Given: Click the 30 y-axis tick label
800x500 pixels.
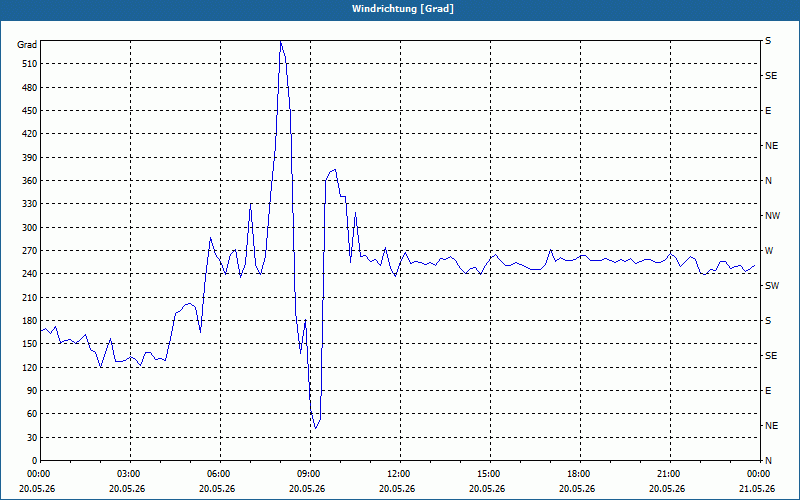Looking at the screenshot, I should (32, 438).
